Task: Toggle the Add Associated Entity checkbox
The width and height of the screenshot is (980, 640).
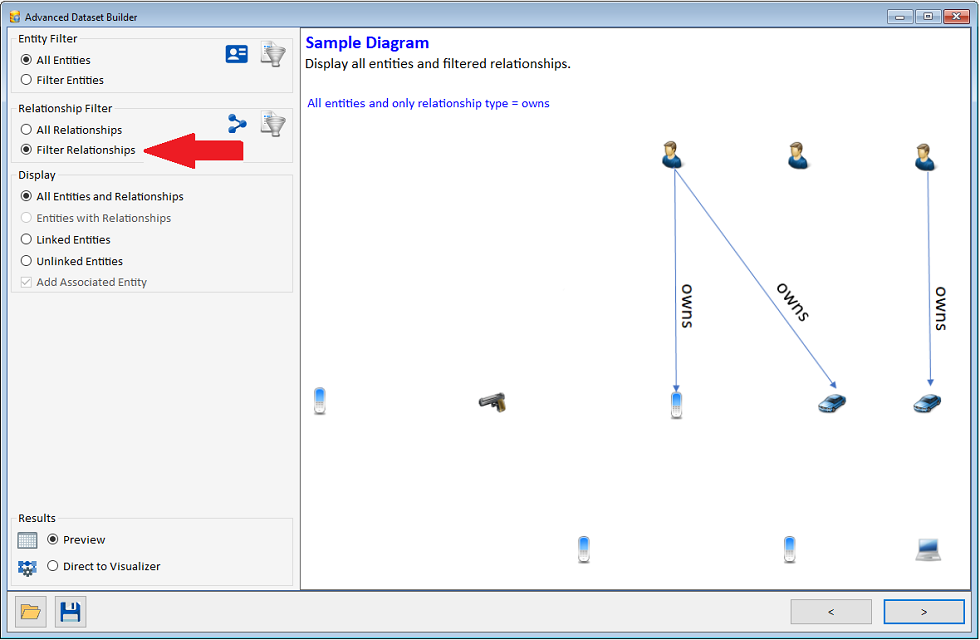Action: [27, 282]
